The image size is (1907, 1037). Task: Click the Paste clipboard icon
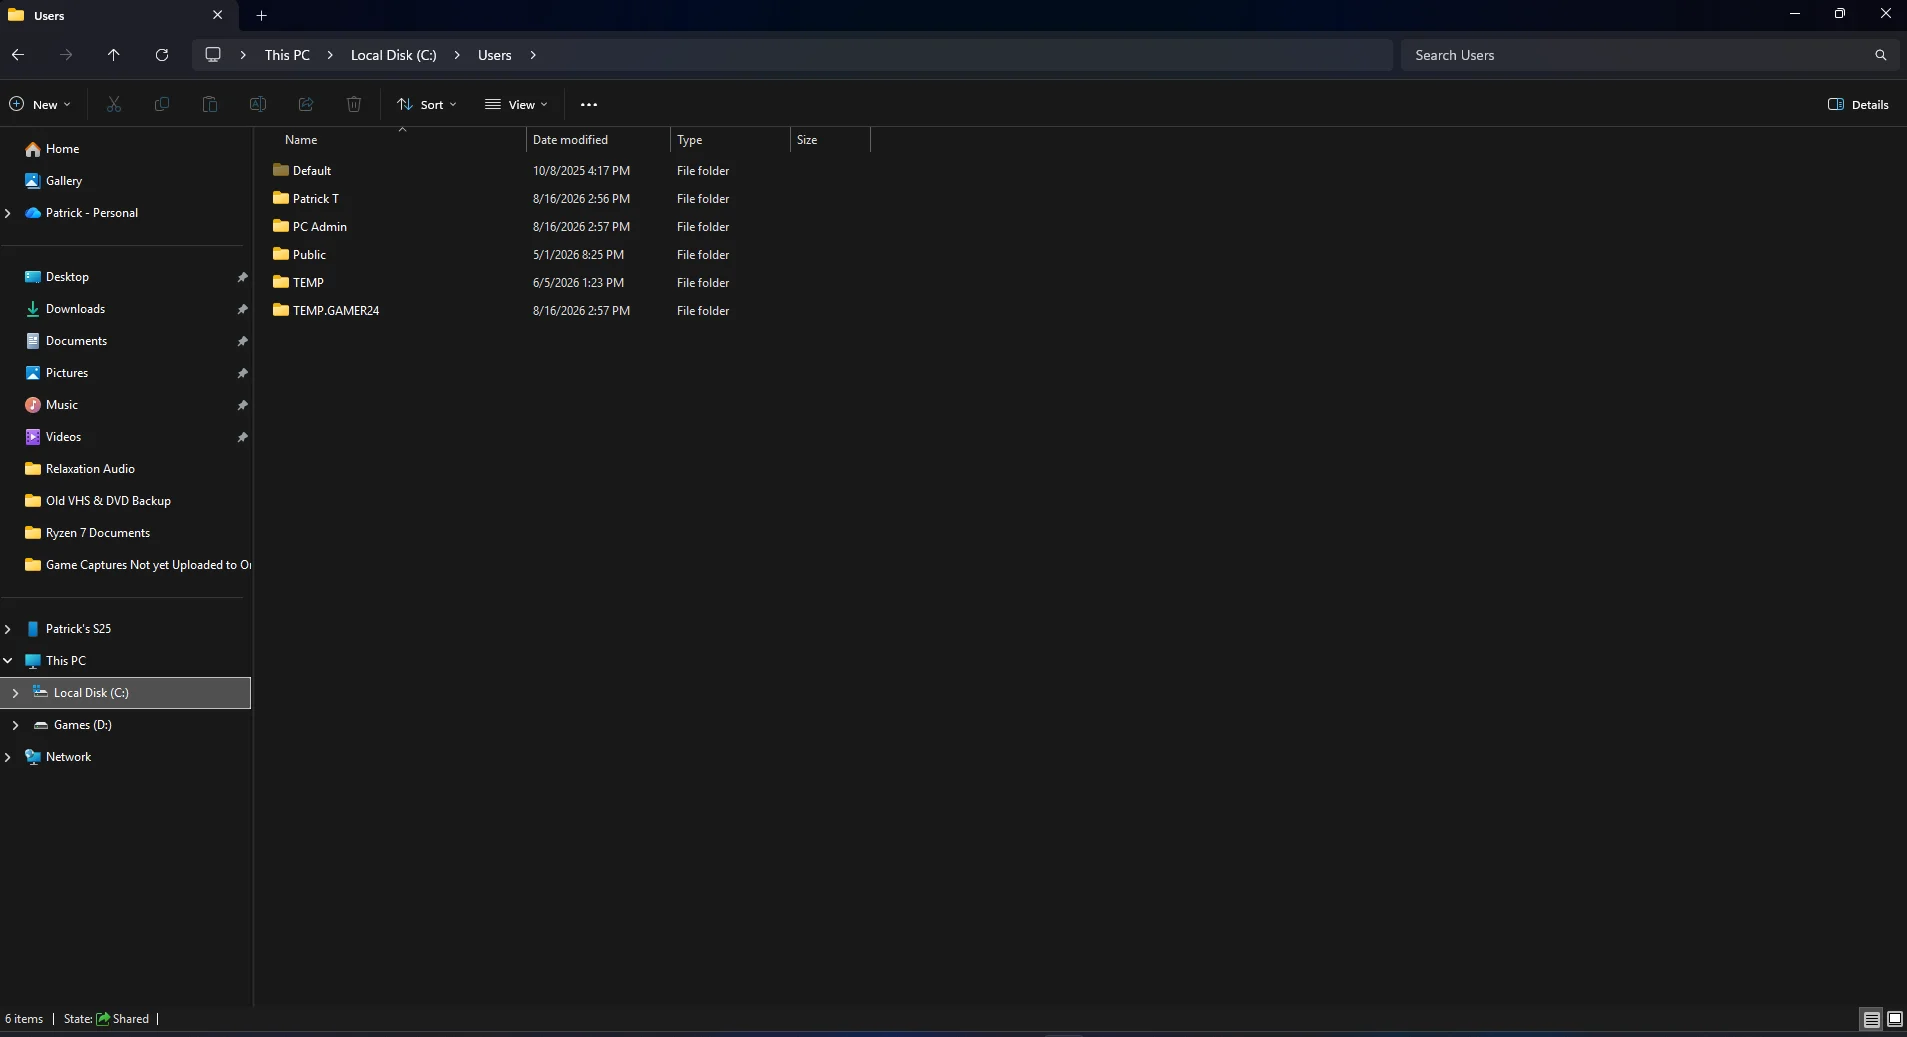pos(210,104)
